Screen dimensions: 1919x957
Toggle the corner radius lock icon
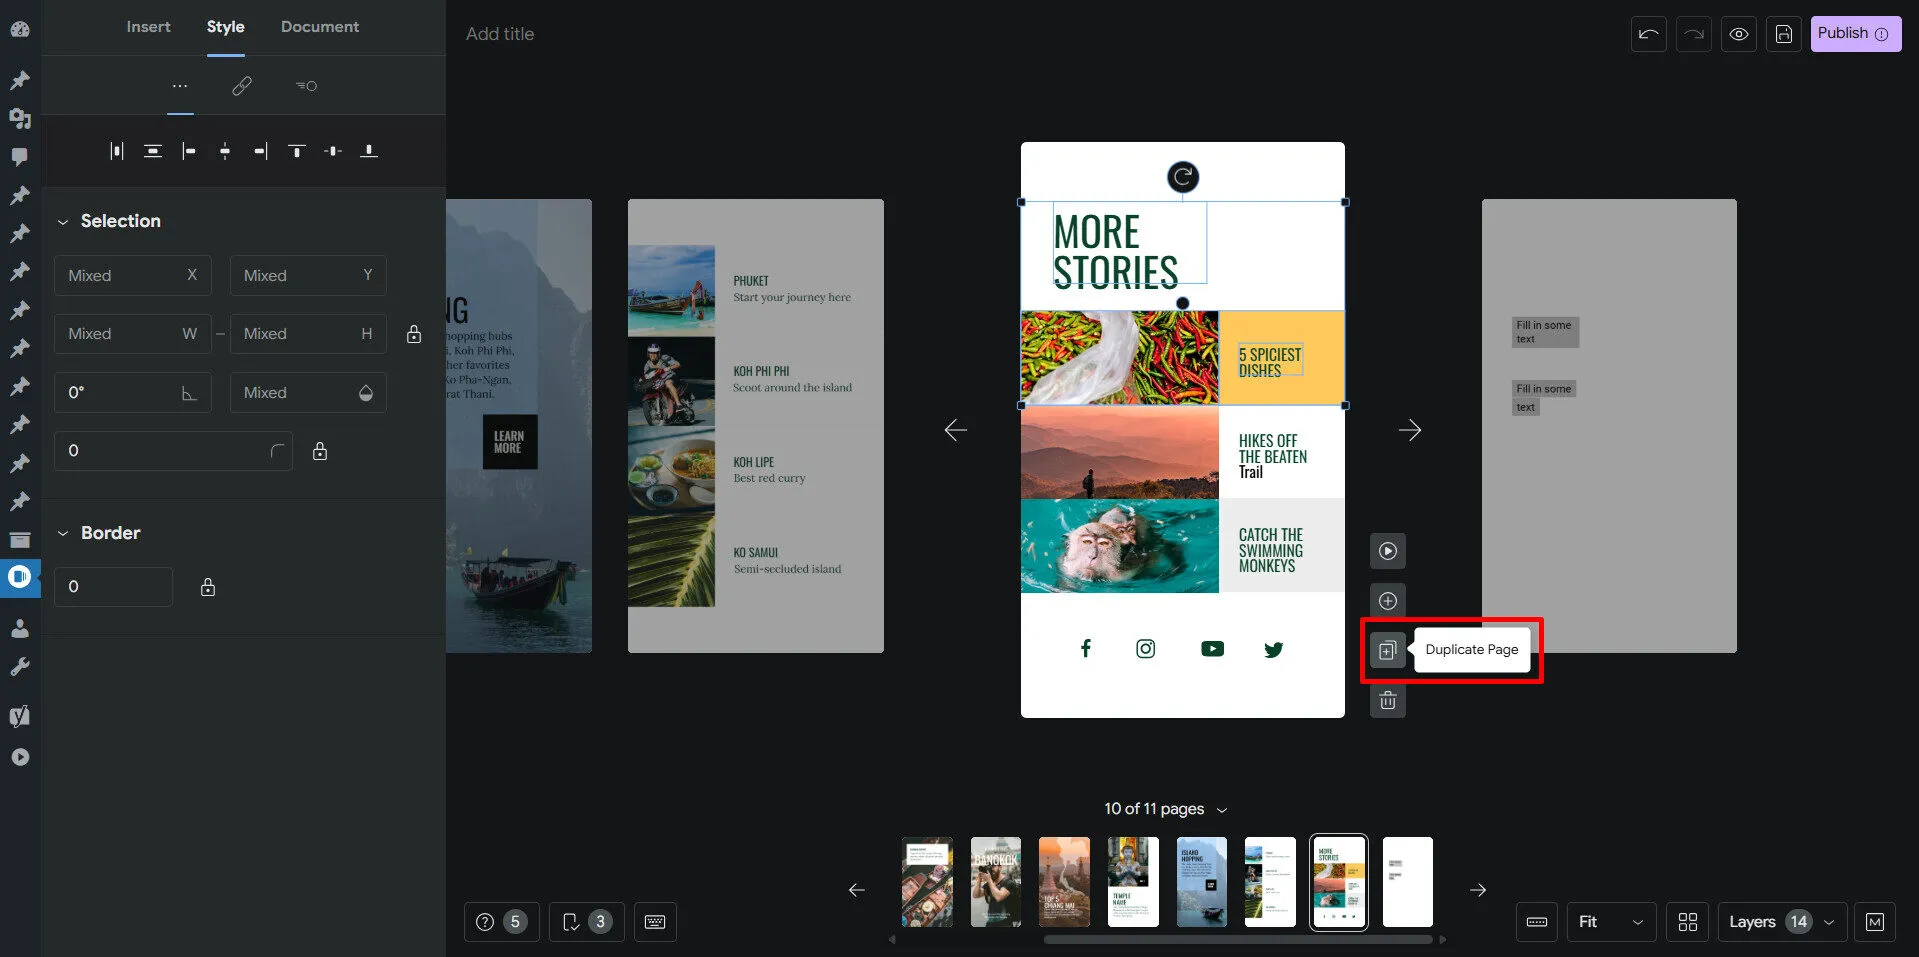[x=319, y=451]
